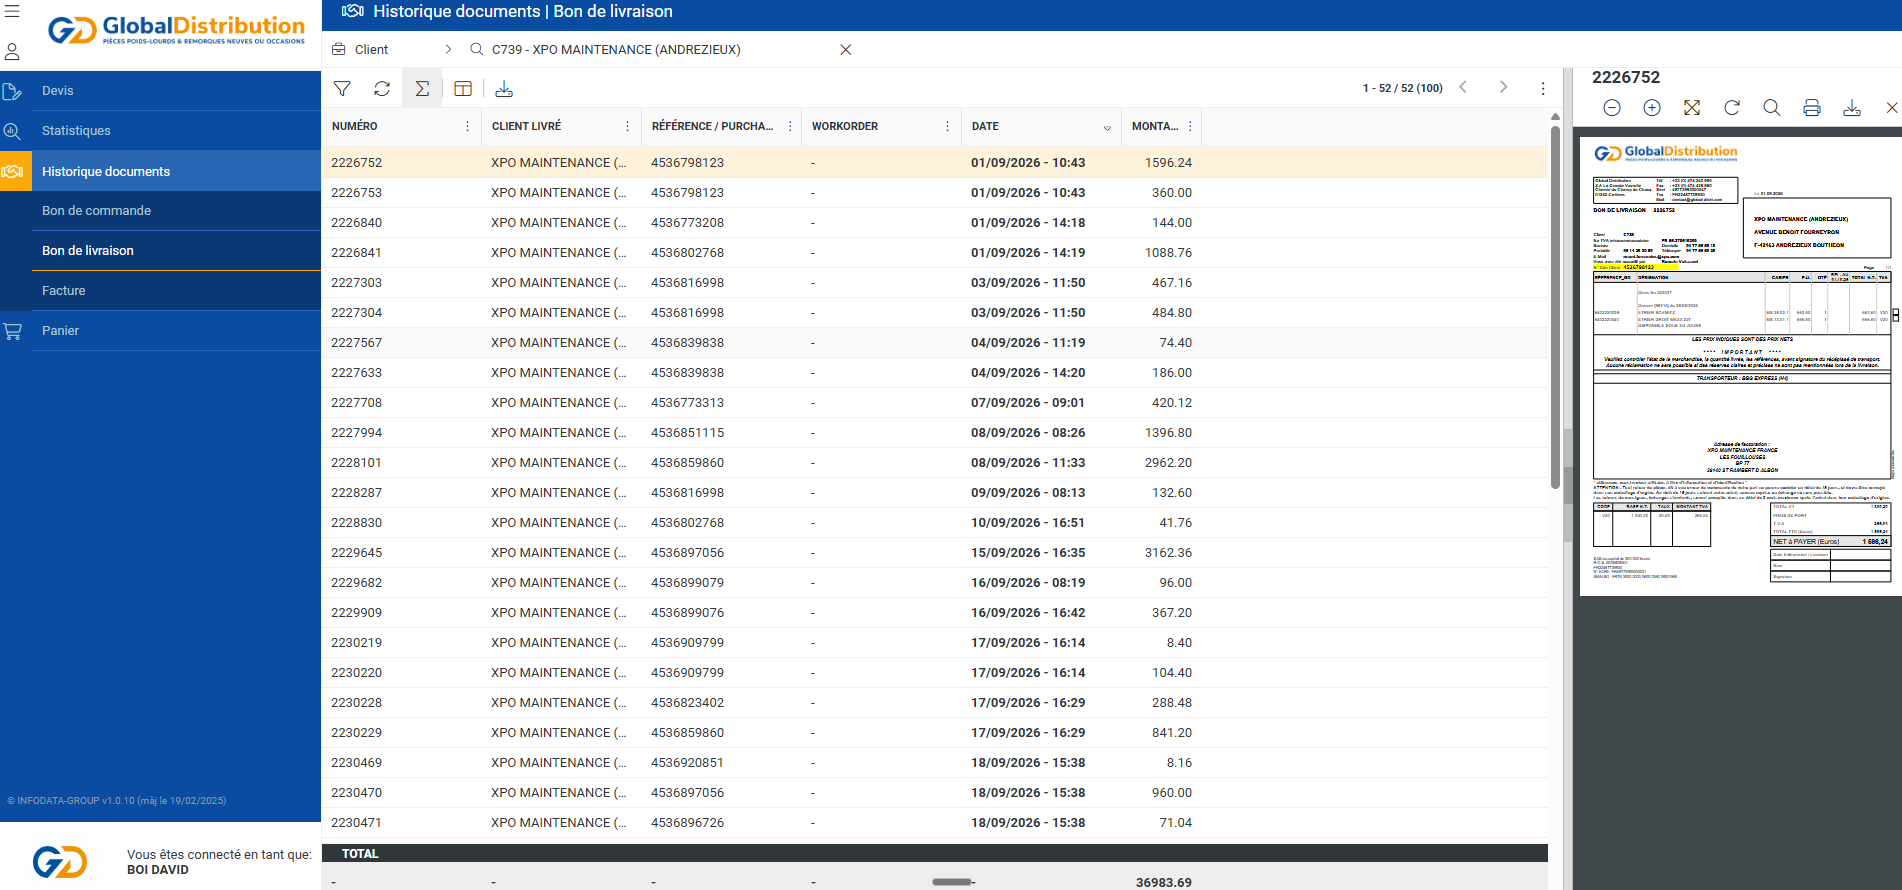1902x890 pixels.
Task: Open MONTA... column options menu
Action: (1190, 126)
